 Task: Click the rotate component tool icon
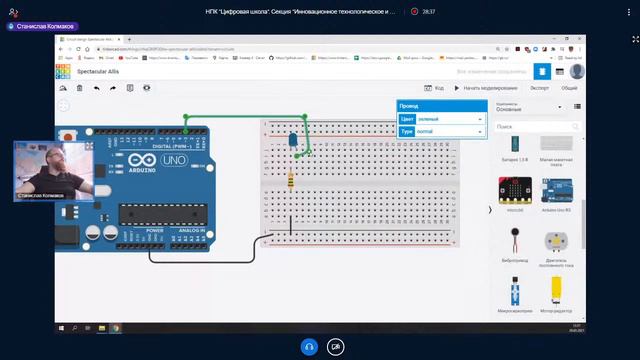click(63, 88)
